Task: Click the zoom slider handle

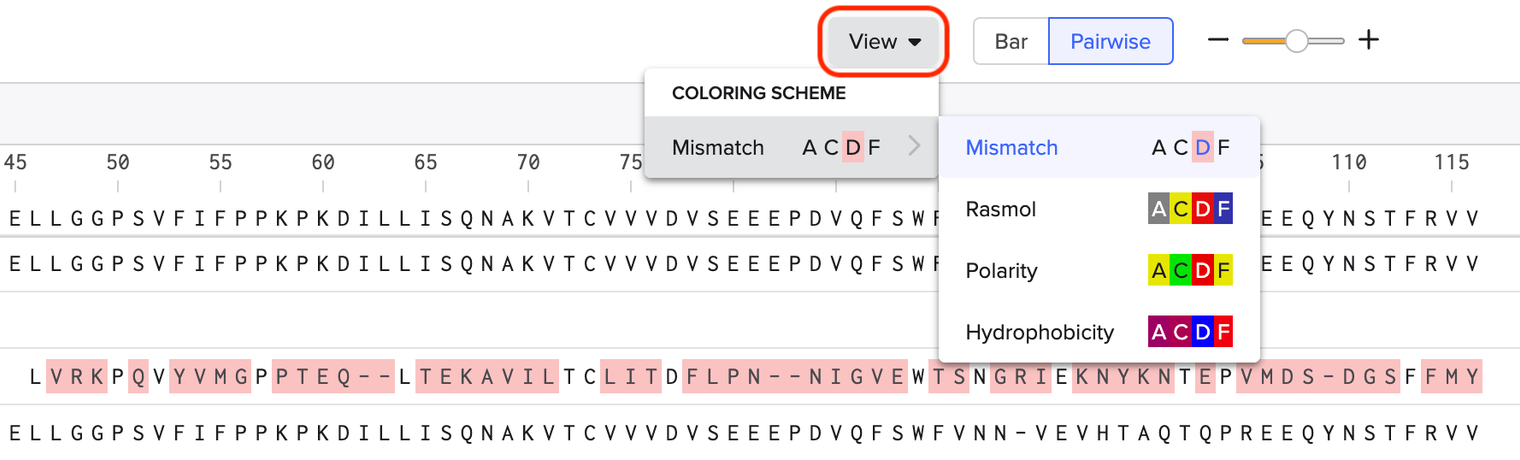Action: pyautogui.click(x=1296, y=41)
